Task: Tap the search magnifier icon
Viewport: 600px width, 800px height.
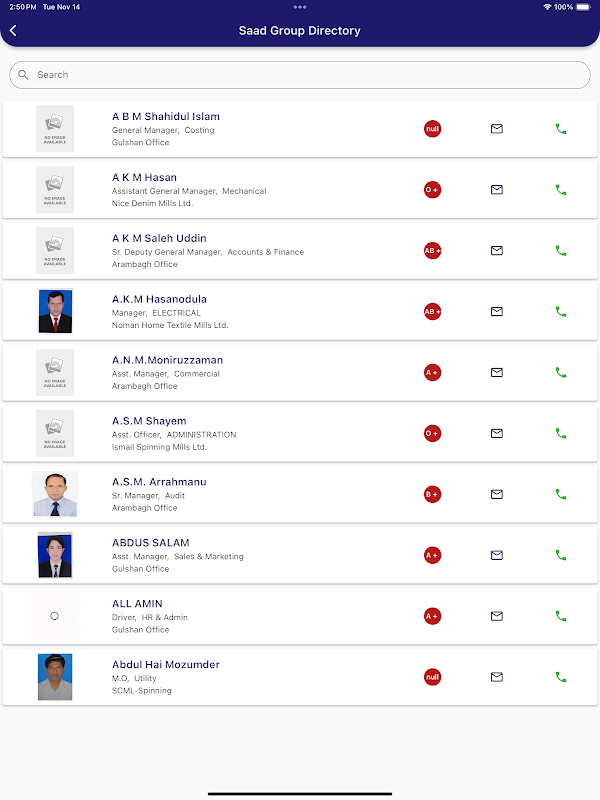Action: [x=24, y=75]
